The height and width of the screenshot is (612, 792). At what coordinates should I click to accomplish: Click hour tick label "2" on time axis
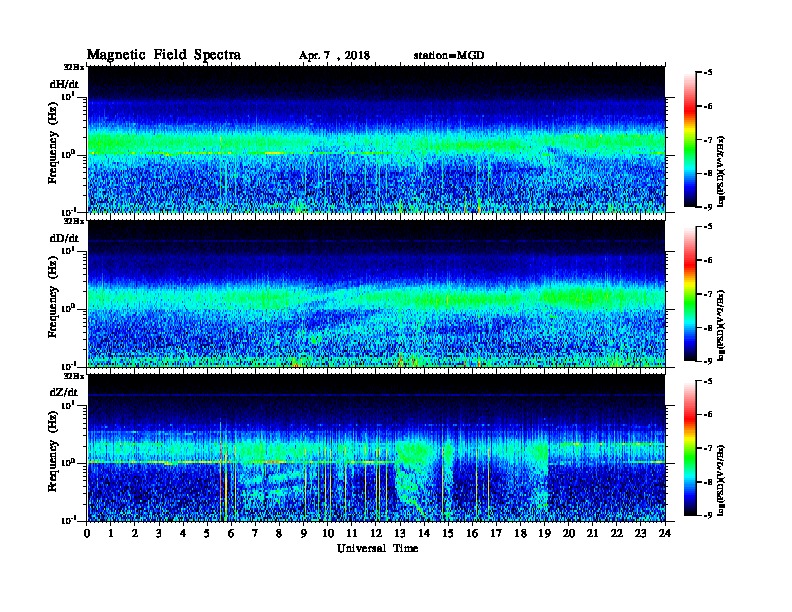pyautogui.click(x=135, y=533)
